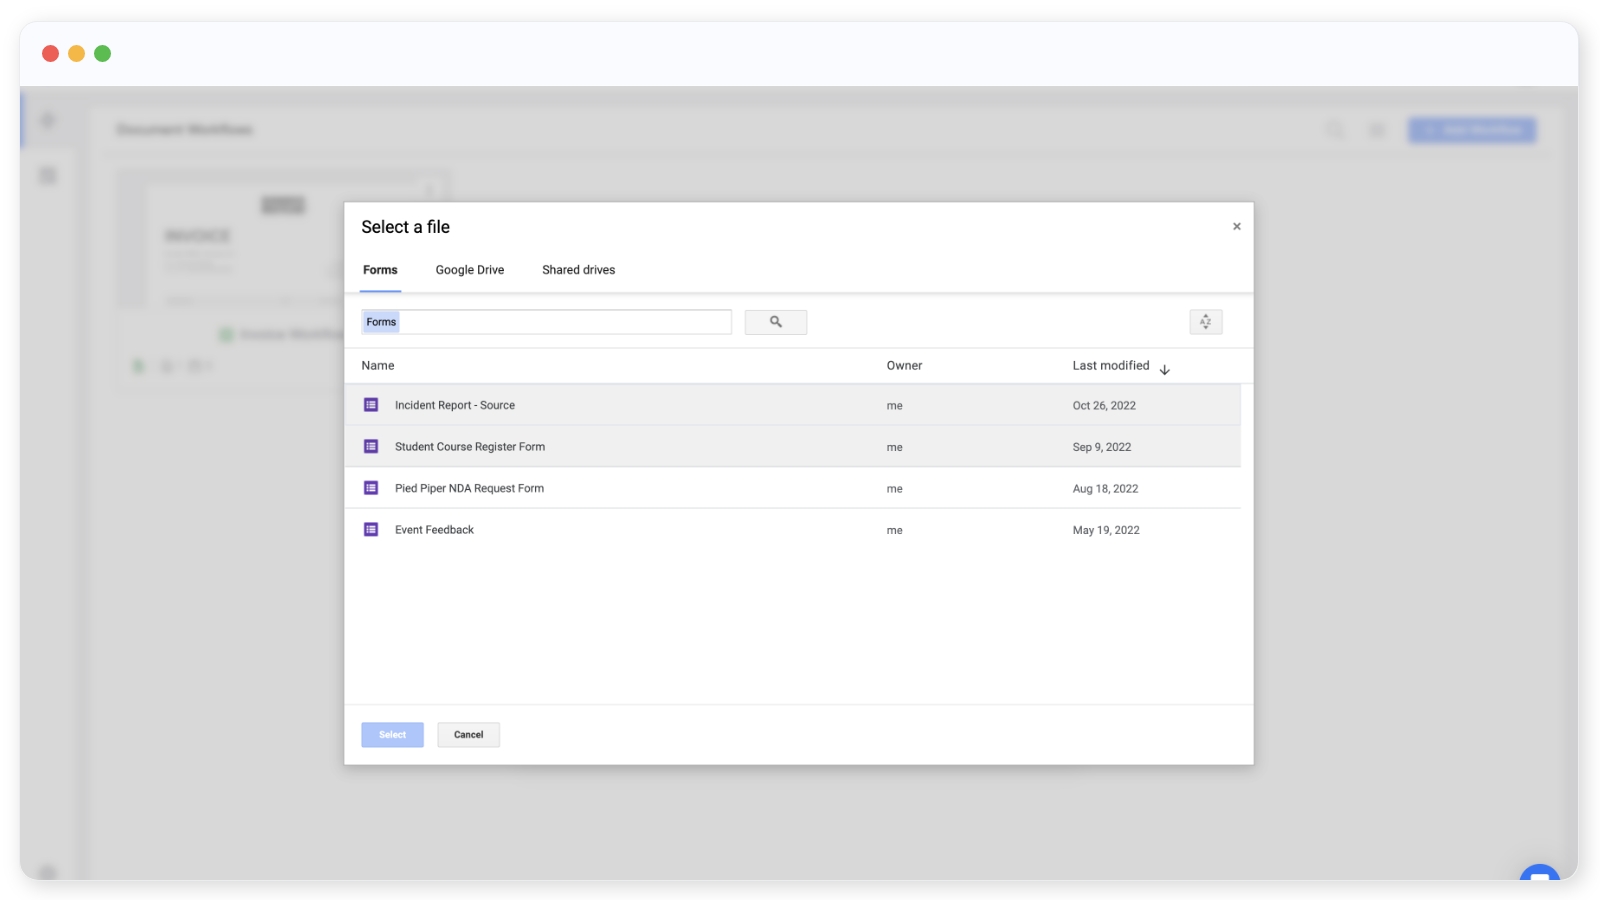Close the Select a file dialog
Screen dimensions: 1600x900
coord(1236,227)
